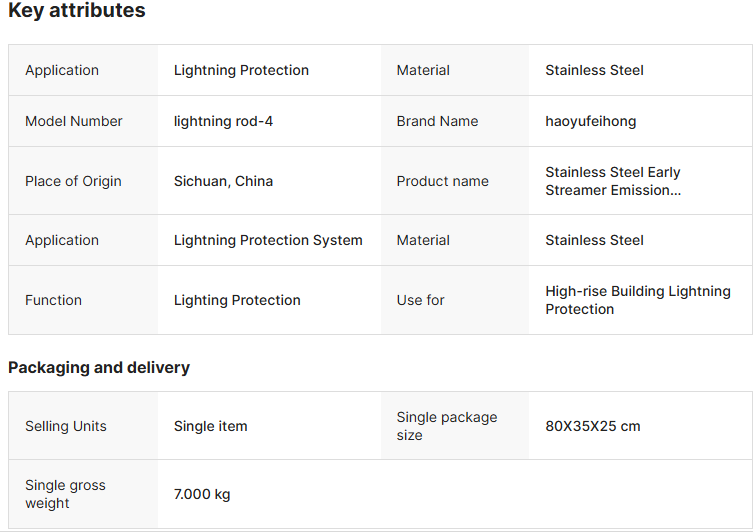
Task: Select the Brand Name label
Action: [437, 121]
